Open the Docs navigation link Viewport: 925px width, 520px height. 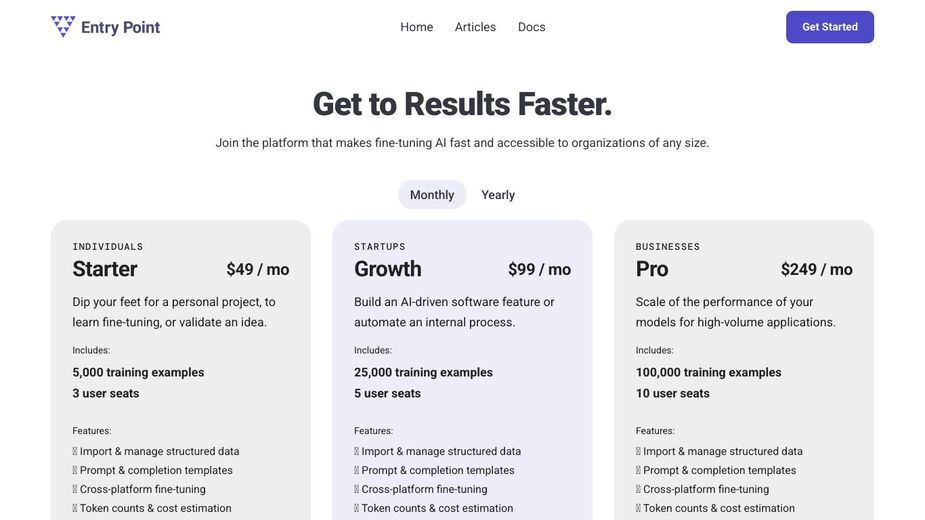point(532,27)
